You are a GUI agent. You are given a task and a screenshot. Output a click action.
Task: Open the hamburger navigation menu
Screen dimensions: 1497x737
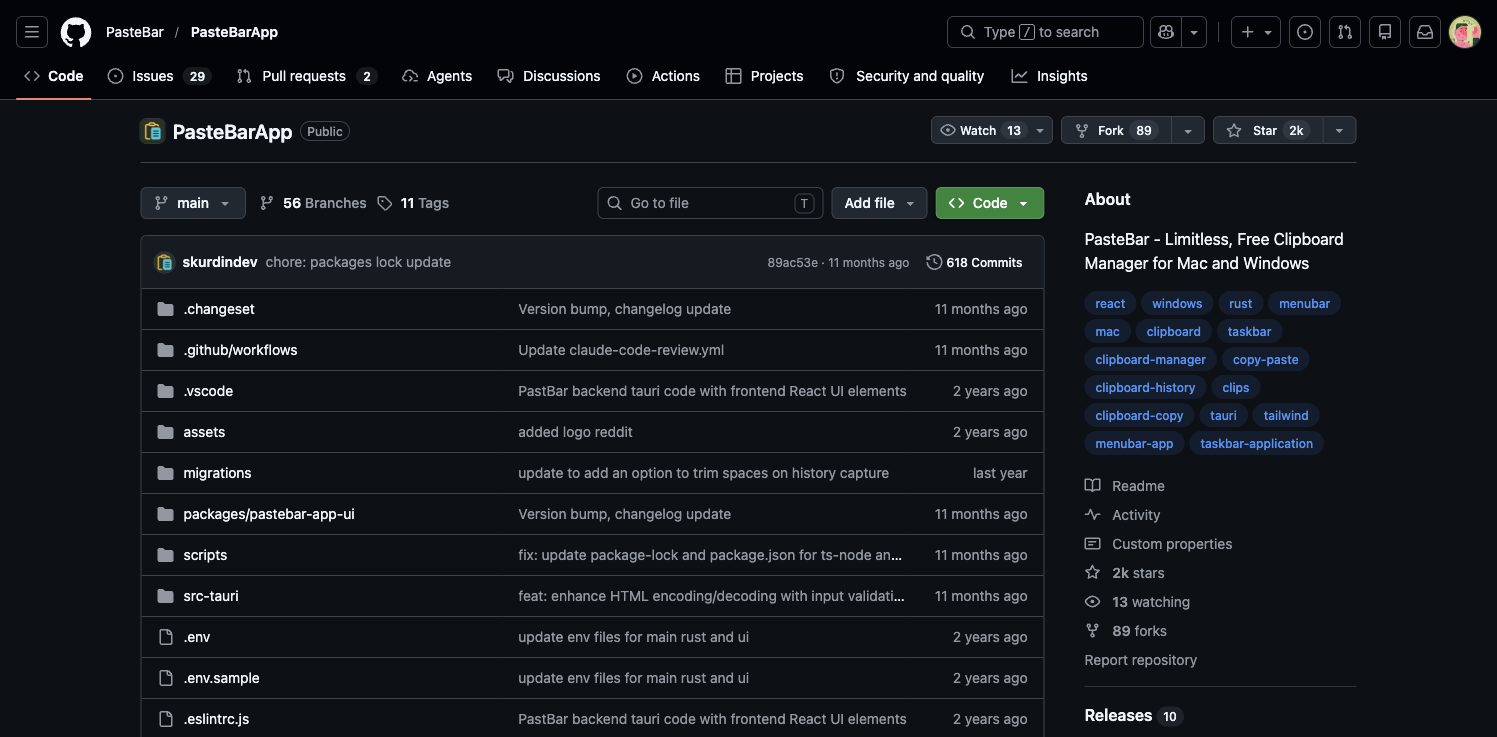coord(32,32)
